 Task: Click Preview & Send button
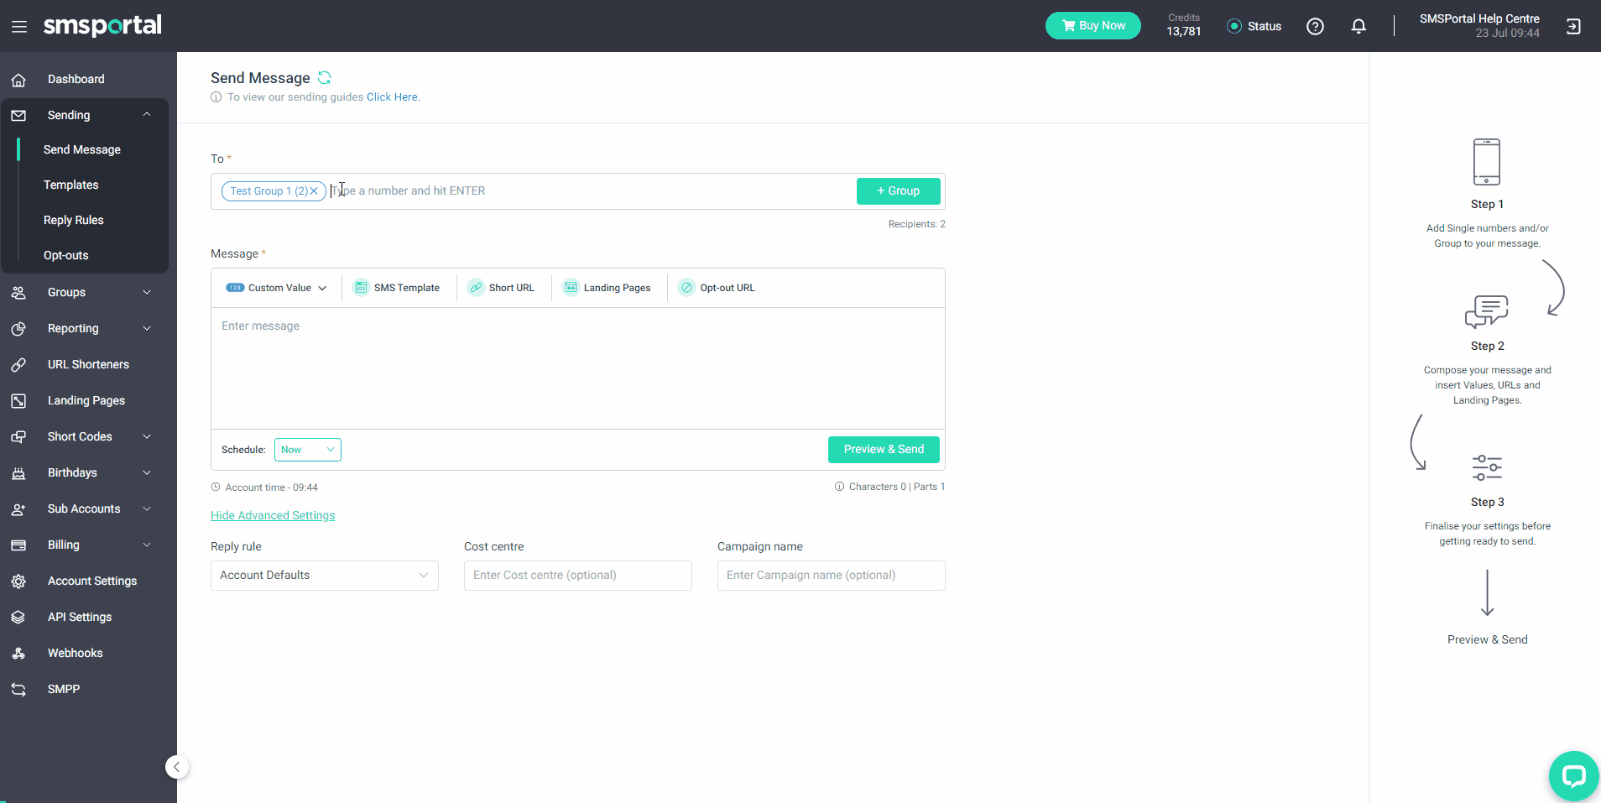coord(884,450)
